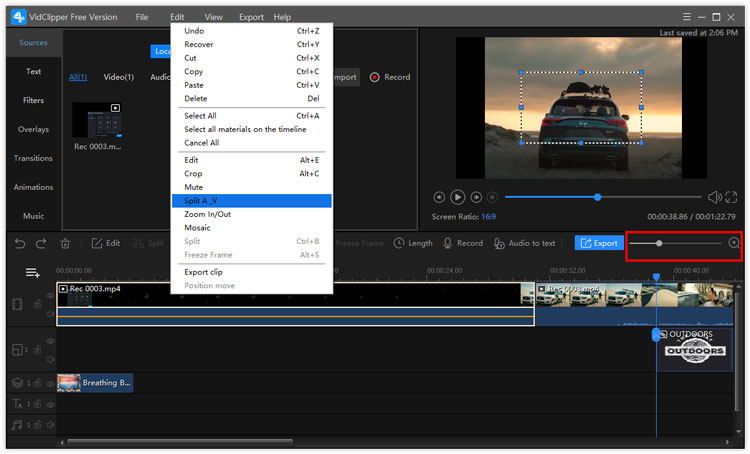Click the Audio to text toolbar button
This screenshot has height=454, width=750.
coord(524,244)
